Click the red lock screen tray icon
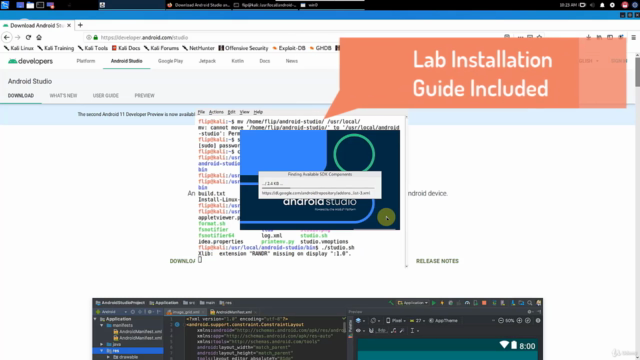This screenshot has height=360, width=640. pos(624,5)
